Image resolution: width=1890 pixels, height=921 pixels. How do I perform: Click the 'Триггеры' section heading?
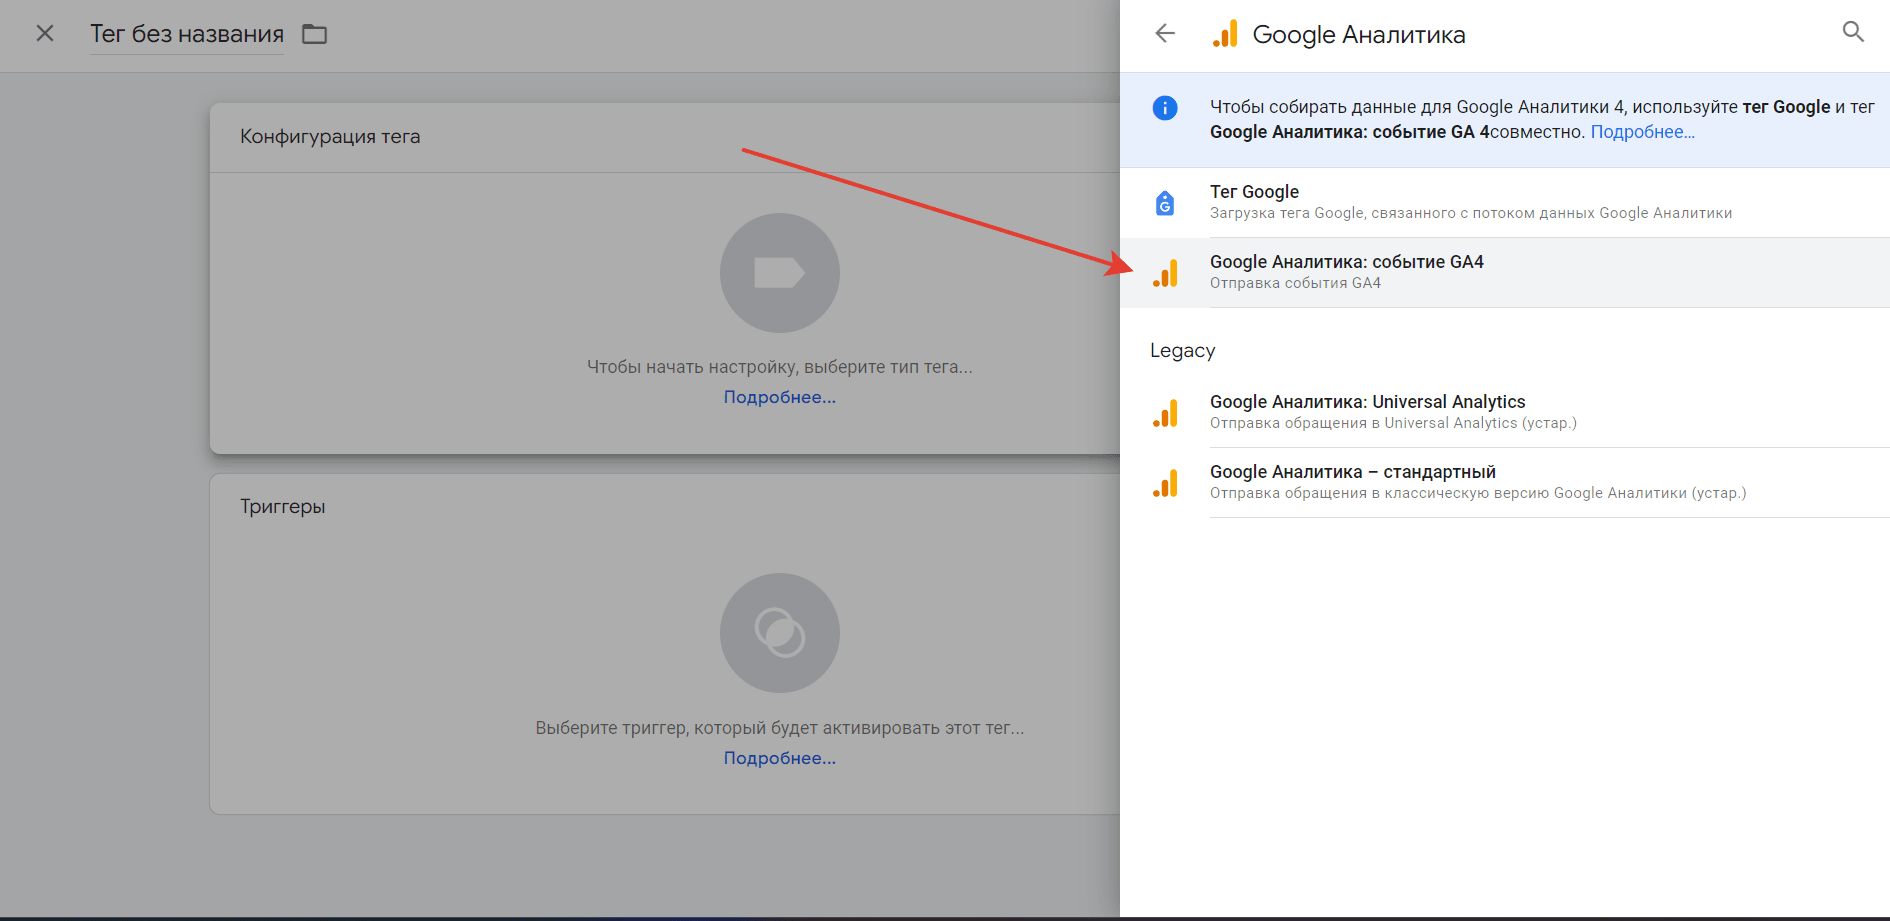283,507
